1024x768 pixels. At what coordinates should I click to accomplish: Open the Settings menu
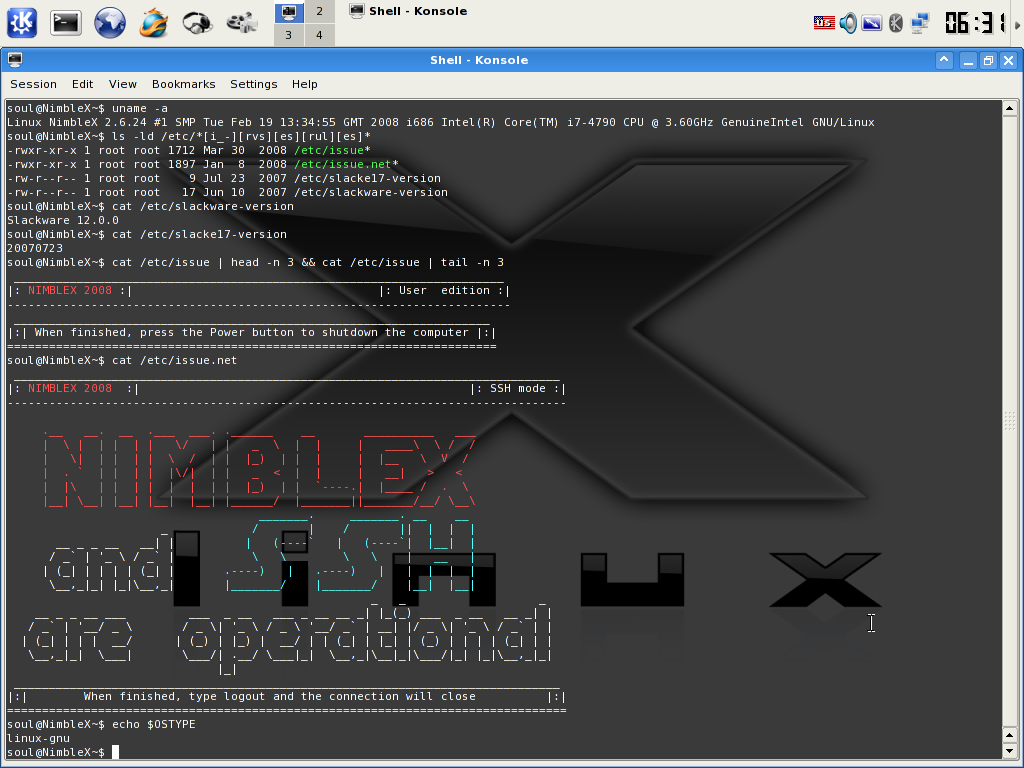pos(253,84)
